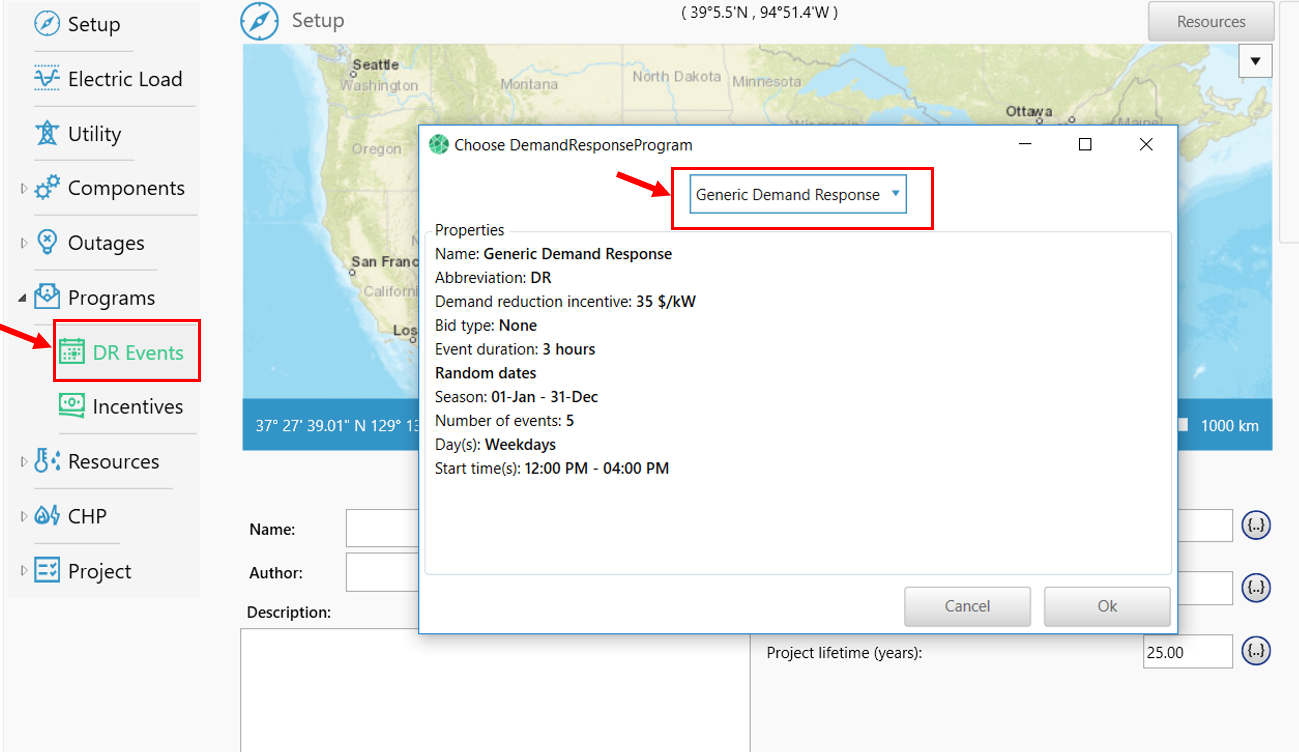Click the sensitivity braces button beside Project lifetime
This screenshot has width=1299, height=752.
1256,652
